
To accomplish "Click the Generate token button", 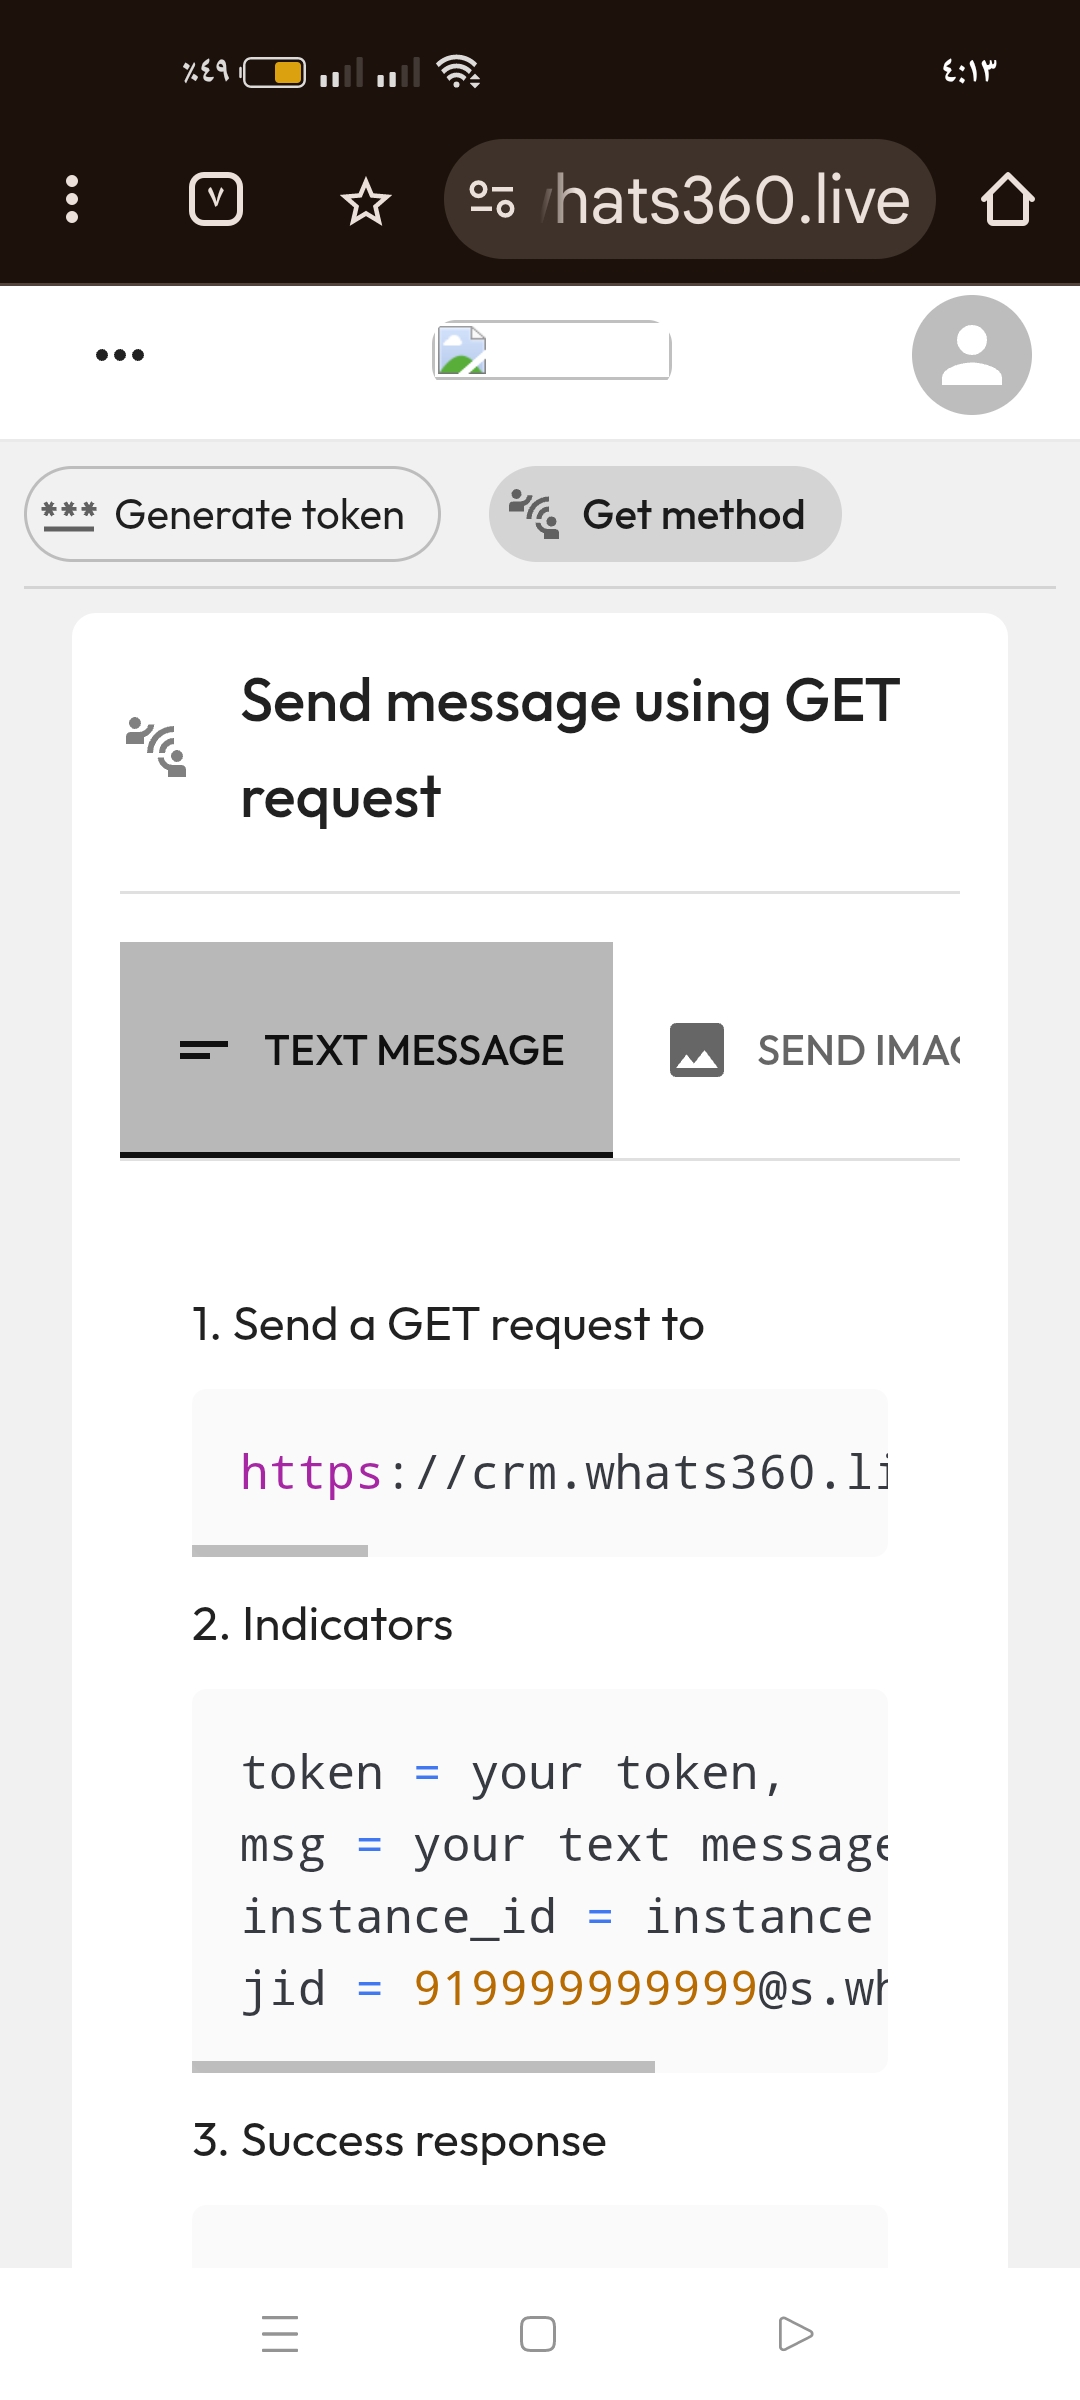I will (x=231, y=514).
